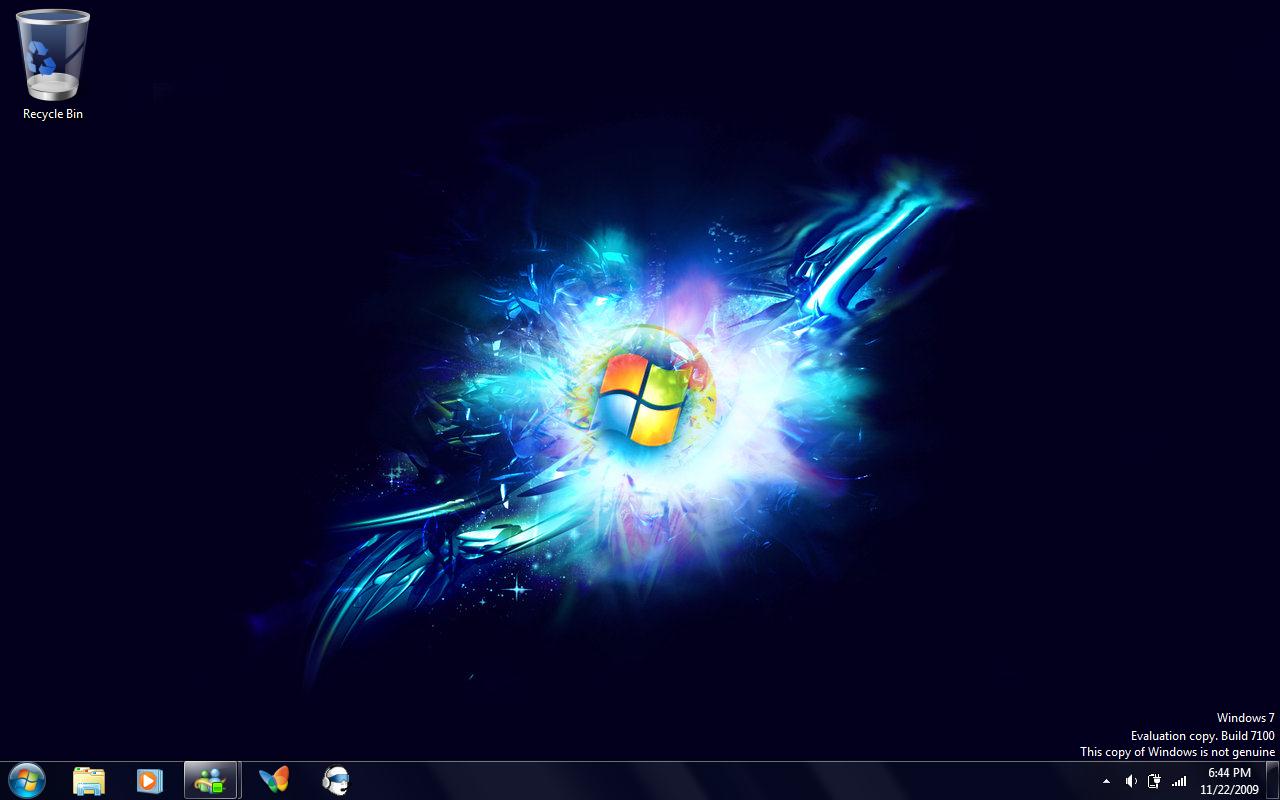Switch to the Windows Live Messenger taskbar button

pos(211,780)
